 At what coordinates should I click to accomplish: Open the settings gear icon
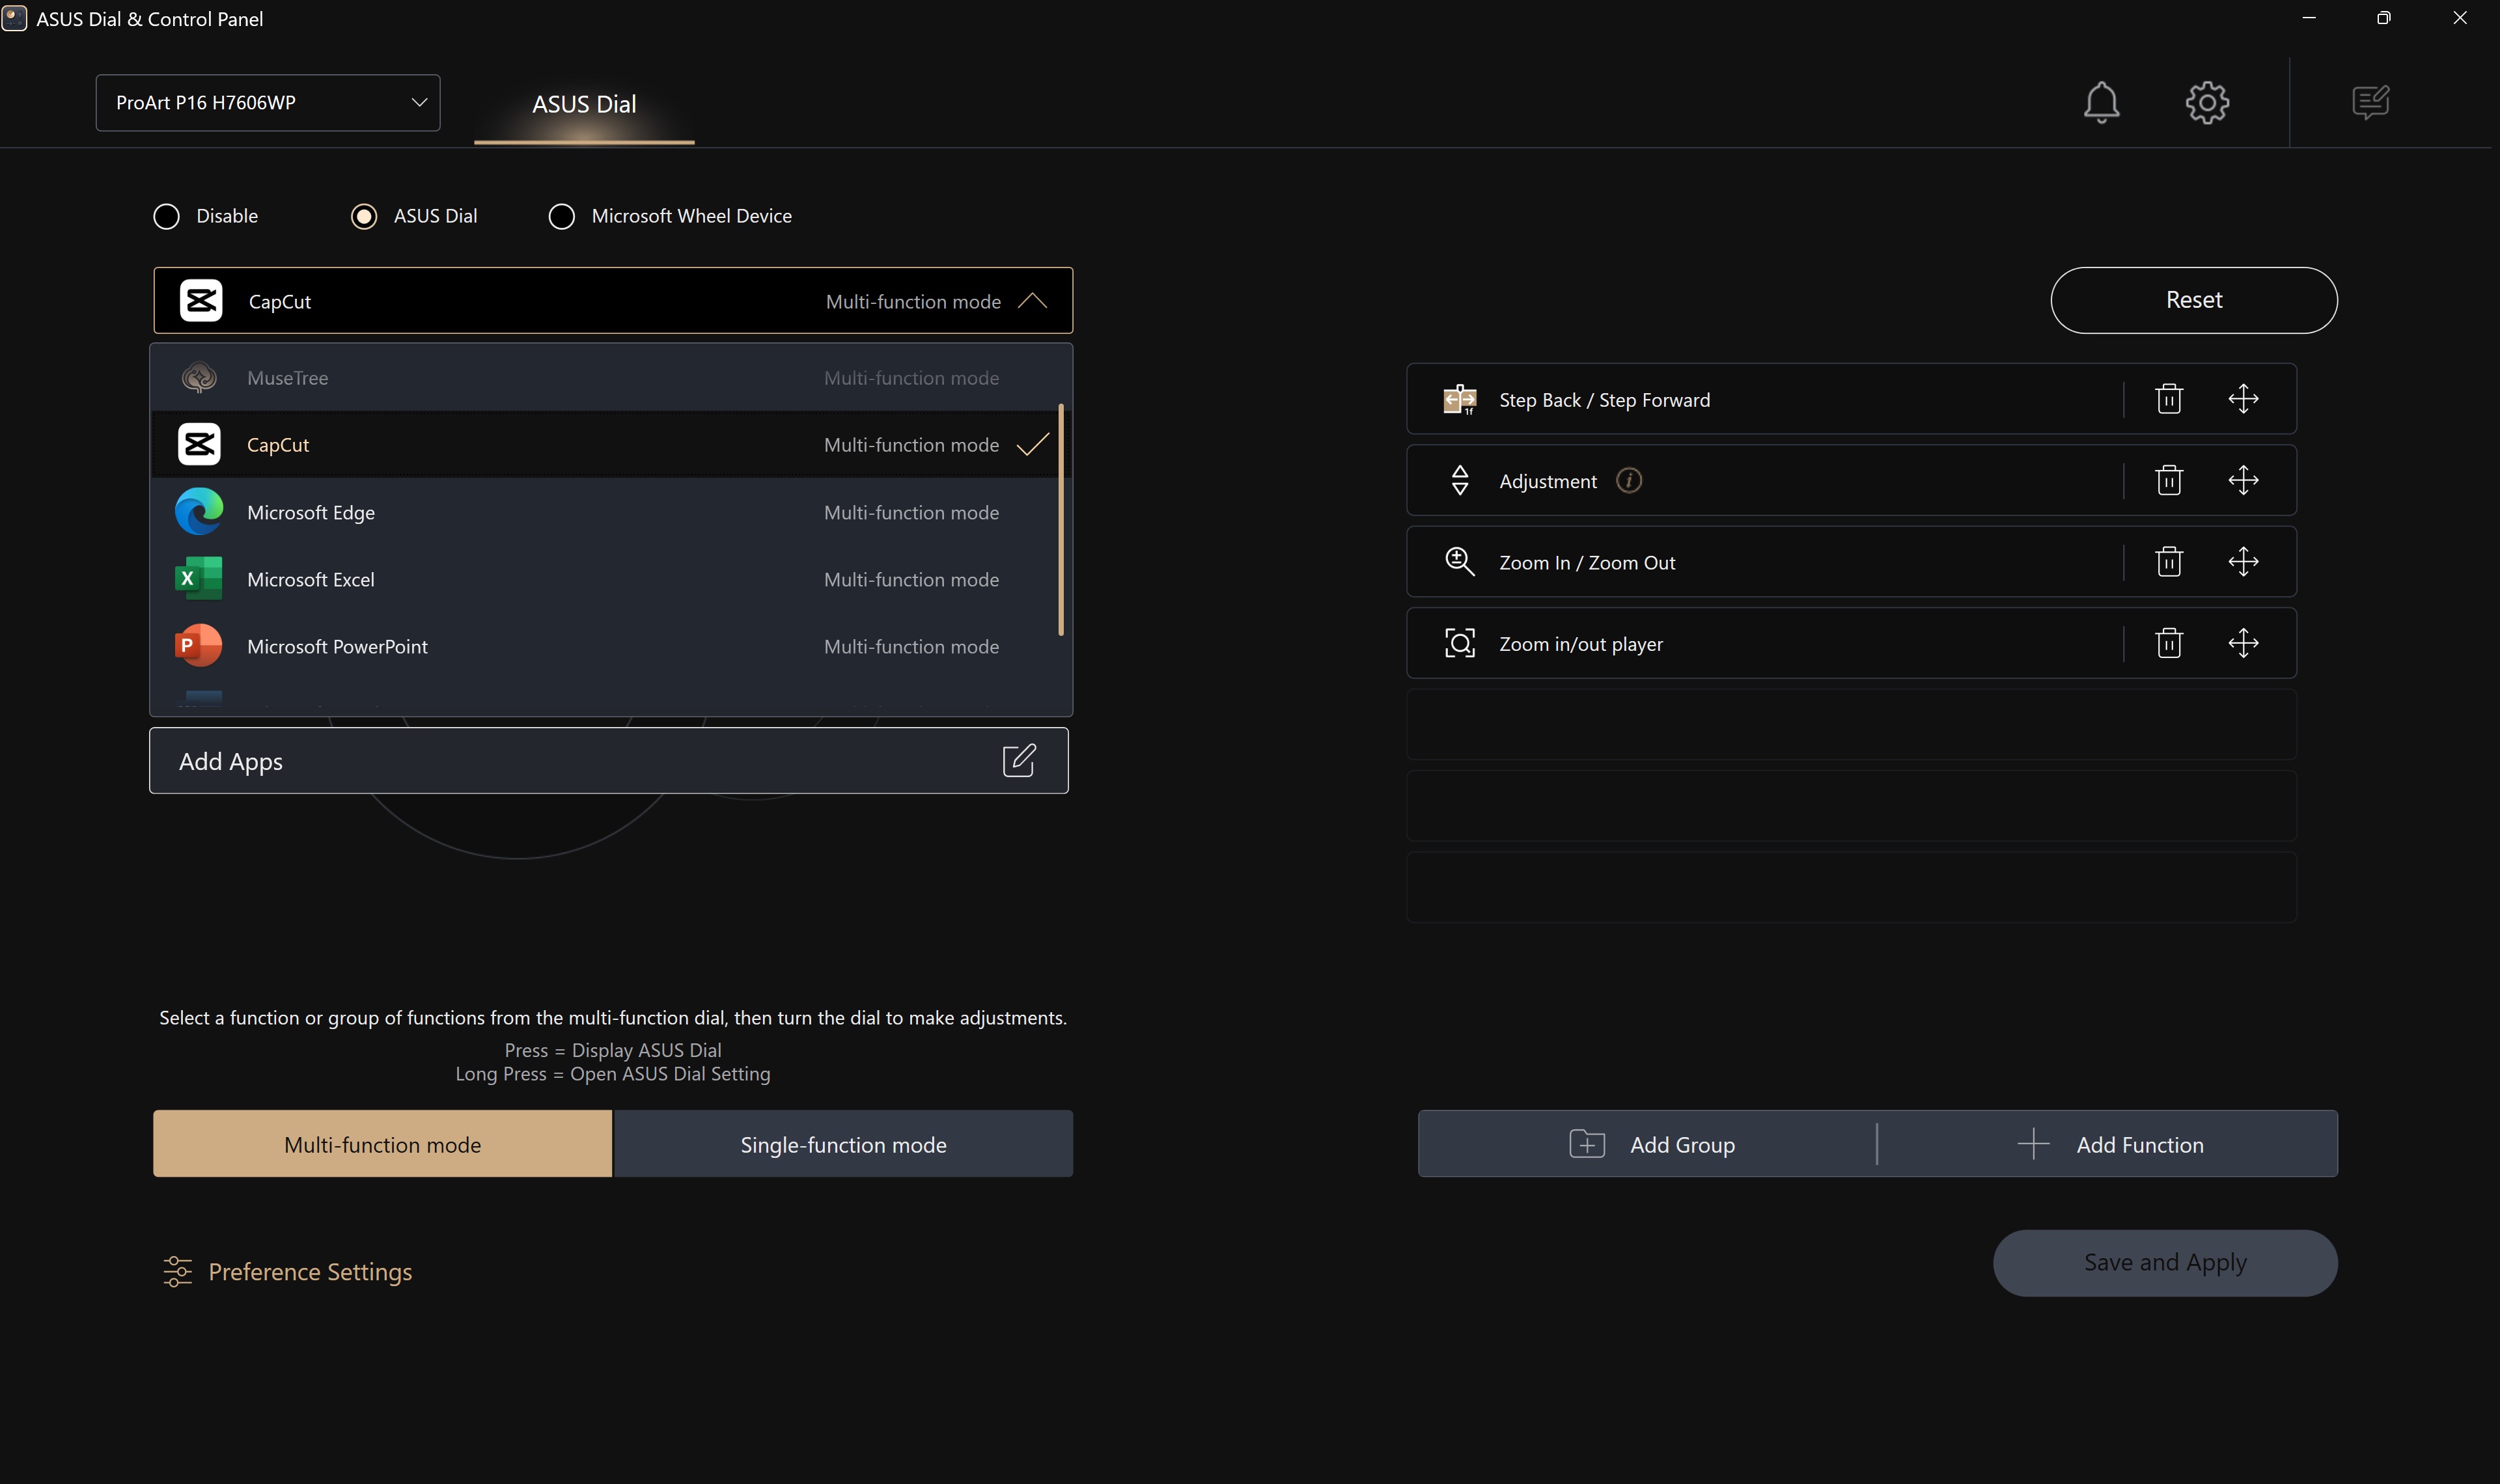click(2207, 102)
